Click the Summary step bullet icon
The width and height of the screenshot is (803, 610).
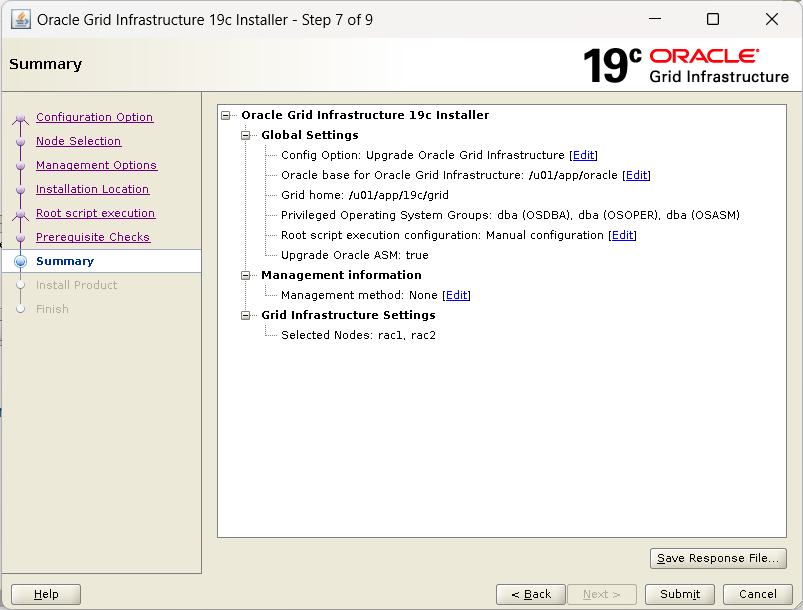click(x=20, y=261)
